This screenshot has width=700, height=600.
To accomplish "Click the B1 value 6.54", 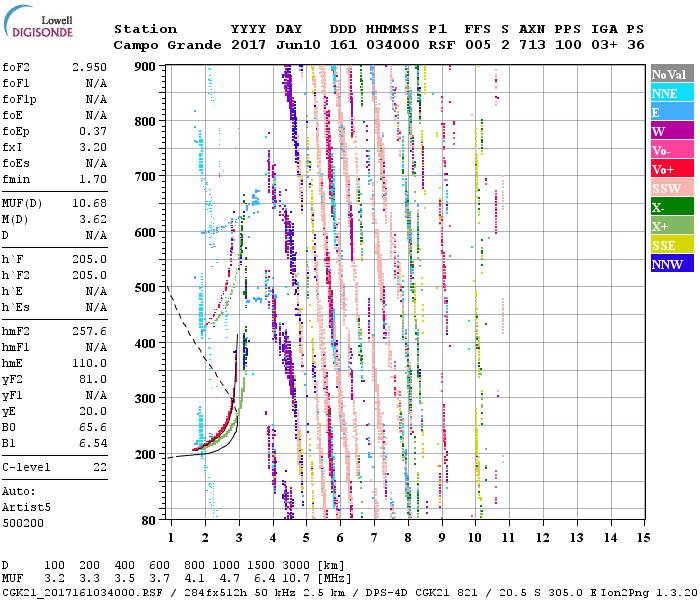I will click(93, 443).
